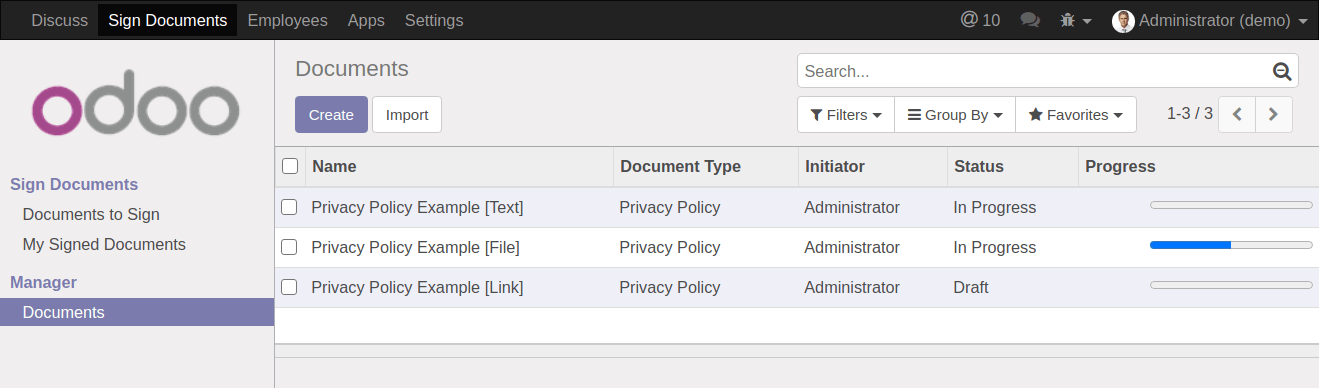1319x388 pixels.
Task: Open the Filters dropdown
Action: click(x=846, y=114)
